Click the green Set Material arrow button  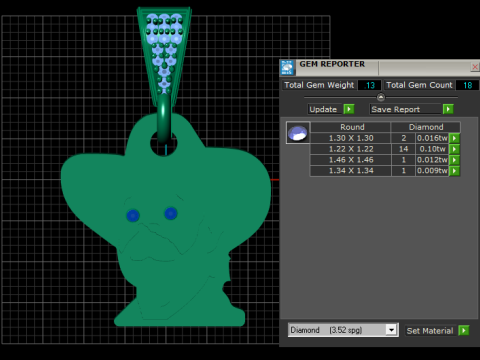(x=463, y=330)
